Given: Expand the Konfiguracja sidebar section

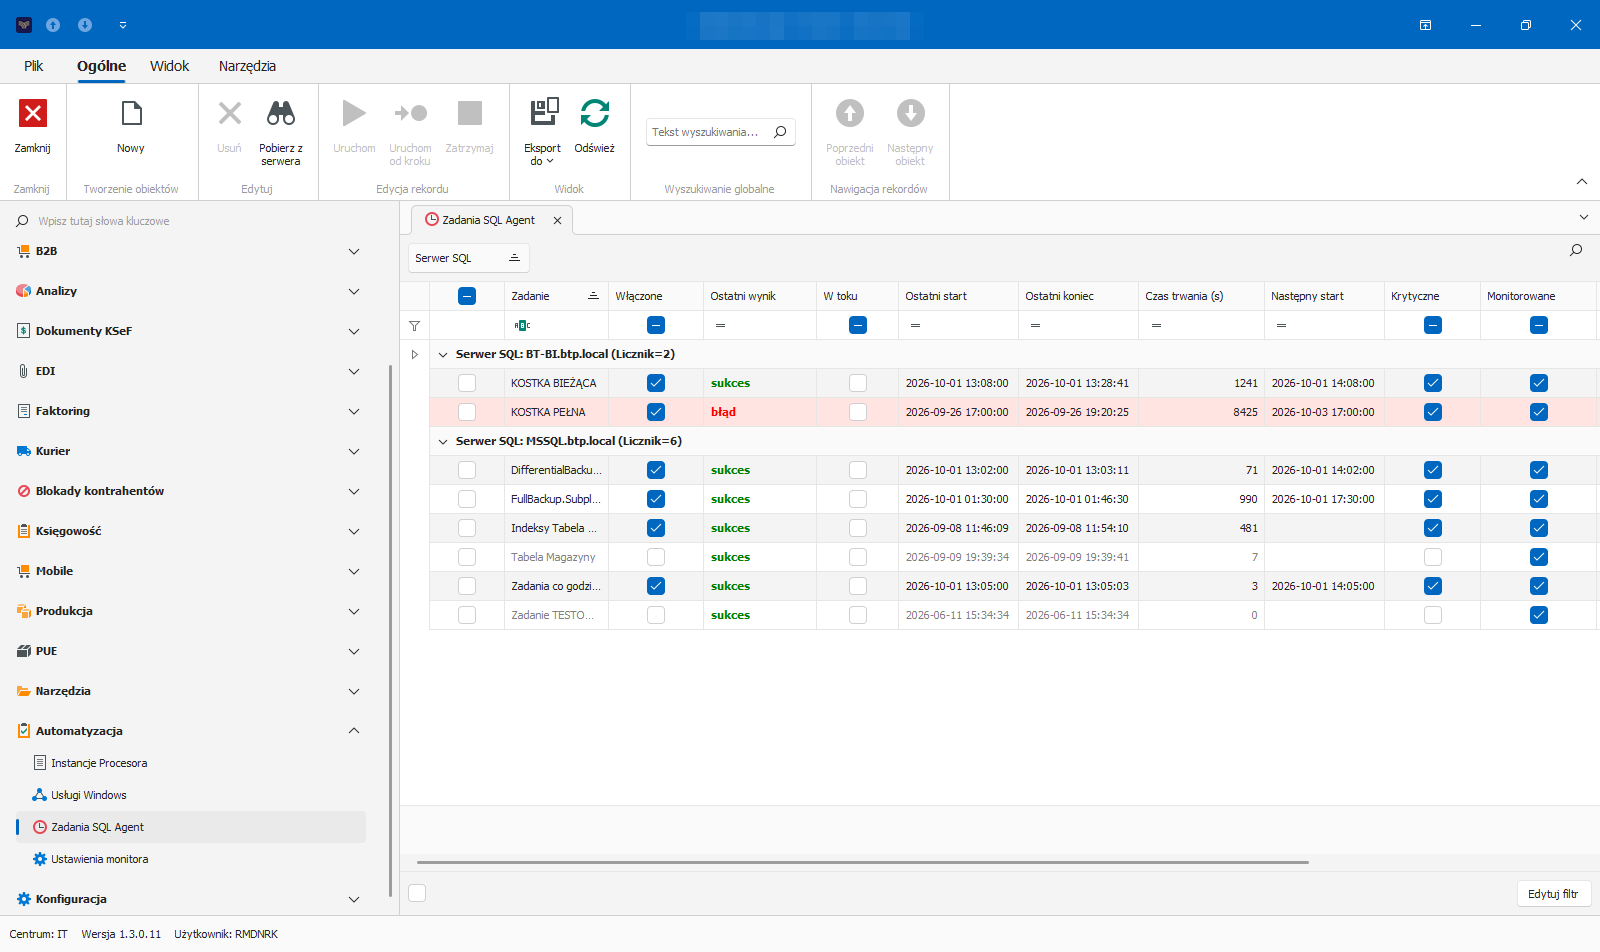Looking at the screenshot, I should click(354, 899).
